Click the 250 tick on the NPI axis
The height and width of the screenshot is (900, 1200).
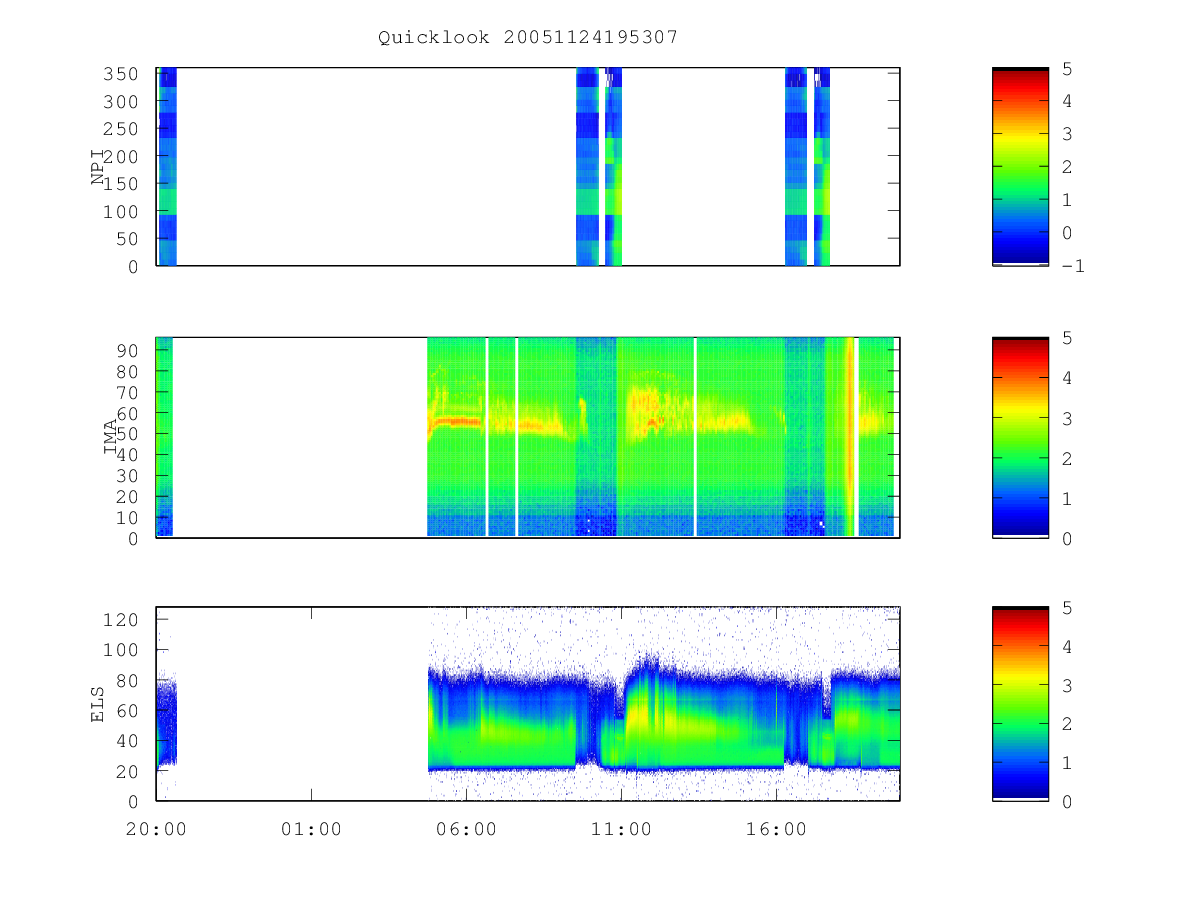tap(121, 129)
